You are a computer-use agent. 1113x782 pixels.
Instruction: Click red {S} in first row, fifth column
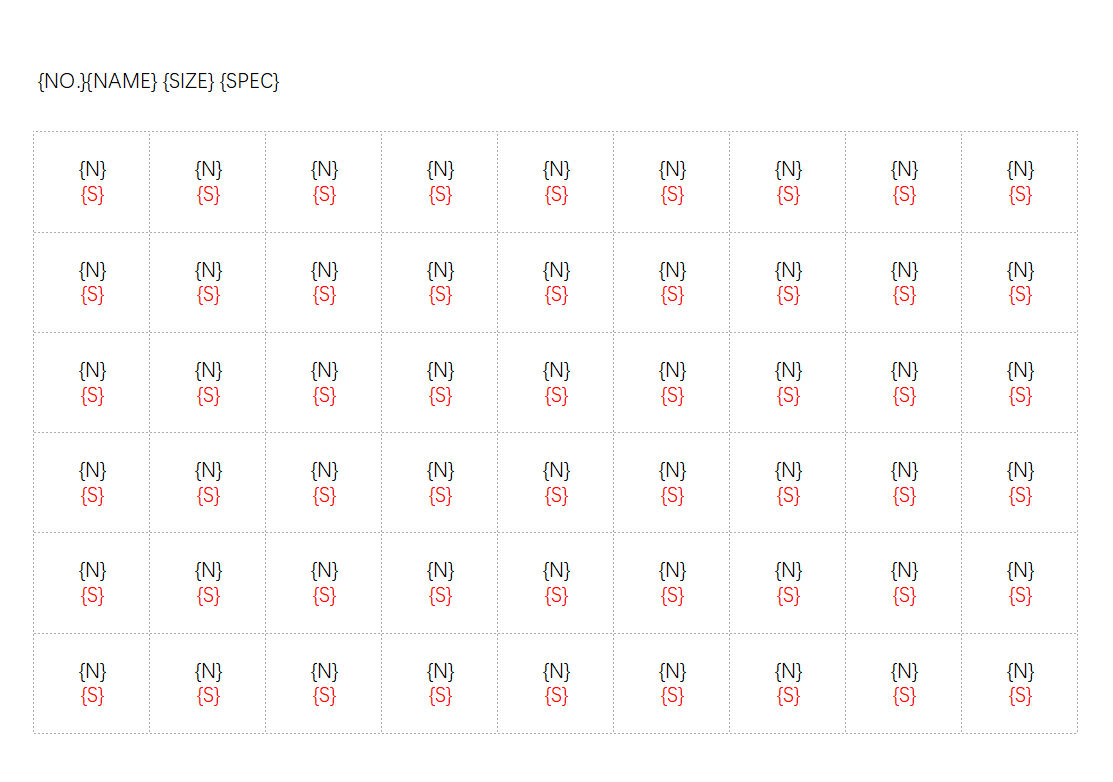556,195
